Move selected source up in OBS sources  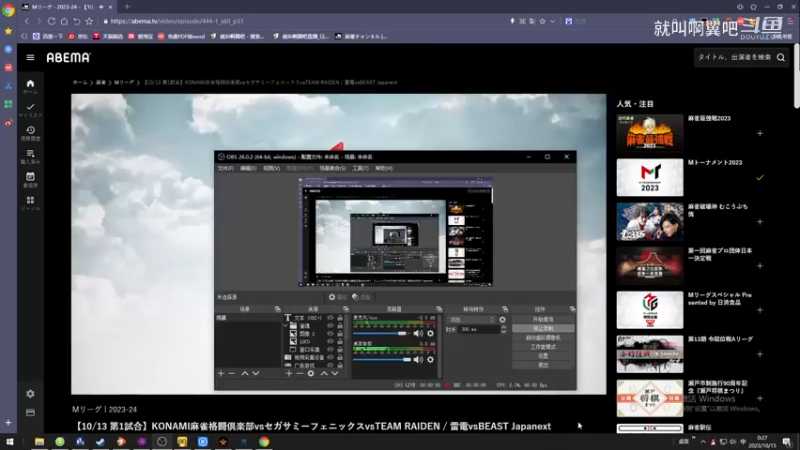(324, 373)
